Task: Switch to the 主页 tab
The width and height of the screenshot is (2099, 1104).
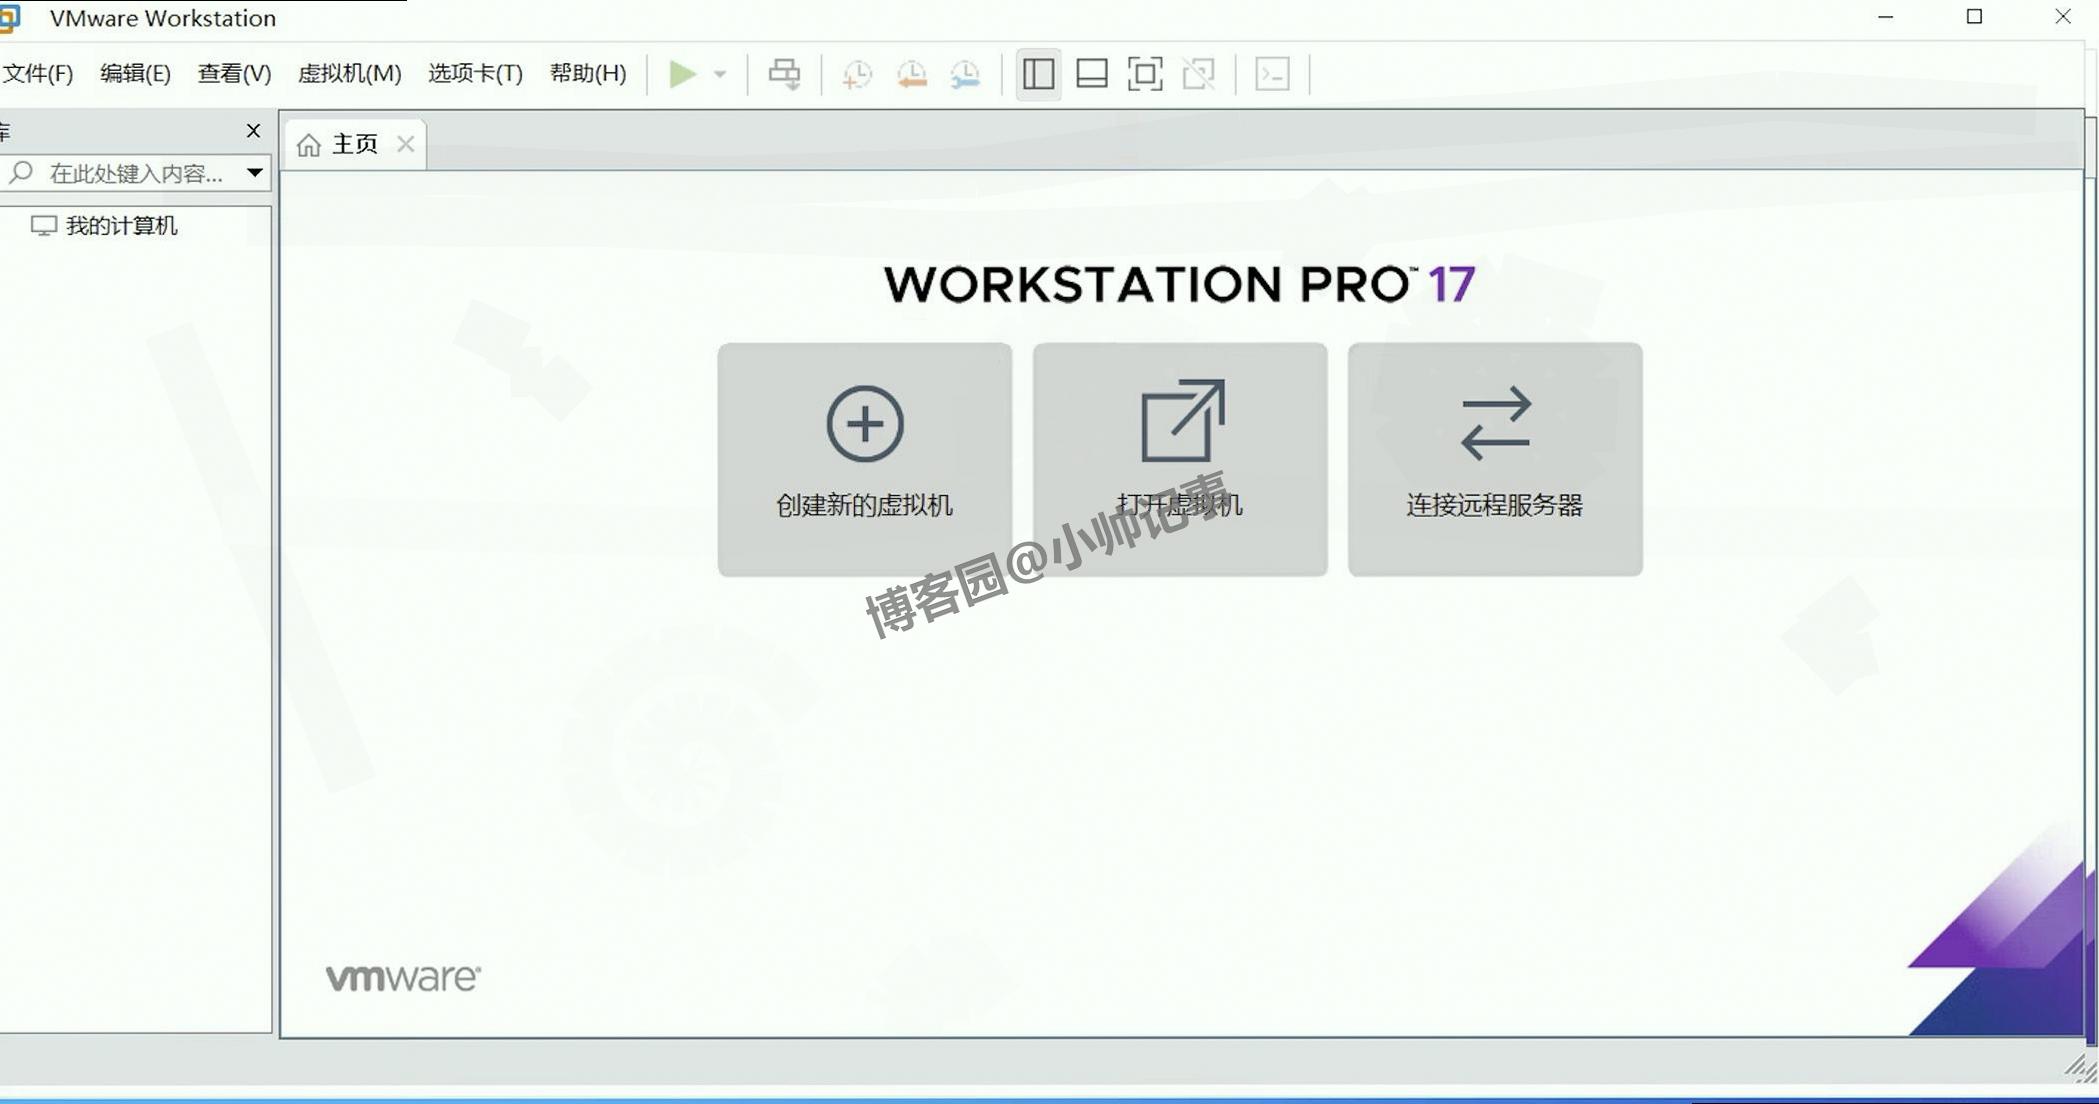Action: (x=355, y=143)
